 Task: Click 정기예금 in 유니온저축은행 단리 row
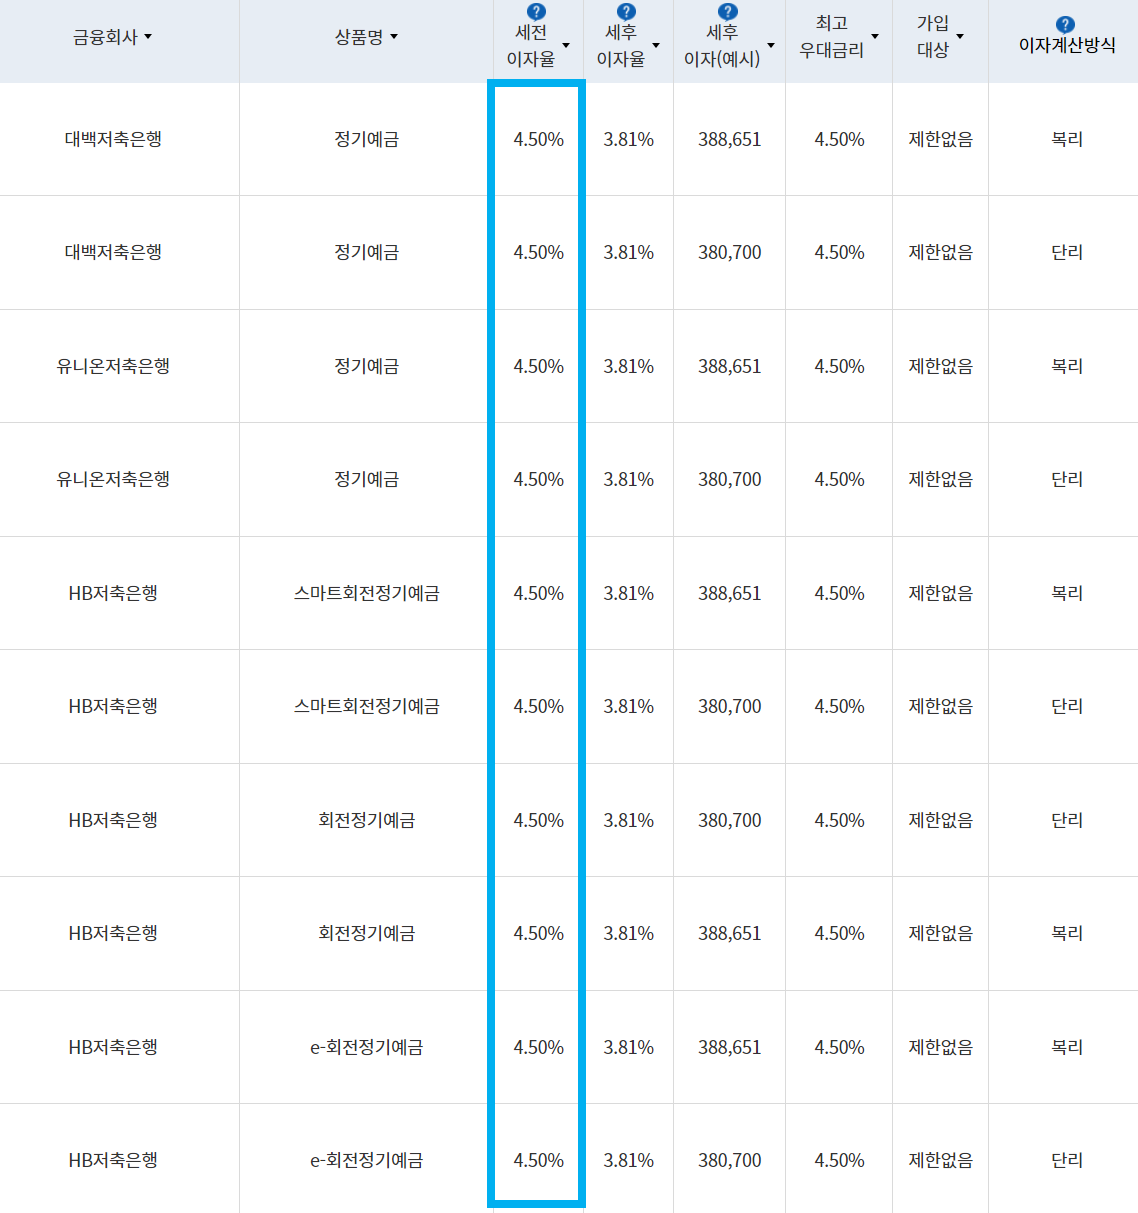367,479
